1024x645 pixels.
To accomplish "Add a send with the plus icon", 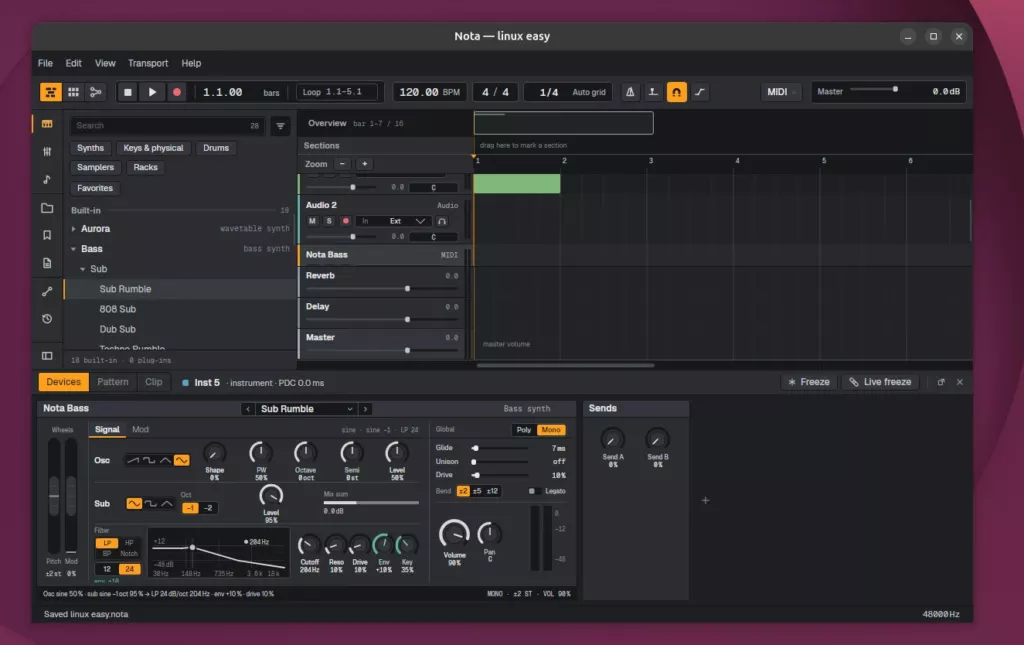I will [x=705, y=501].
